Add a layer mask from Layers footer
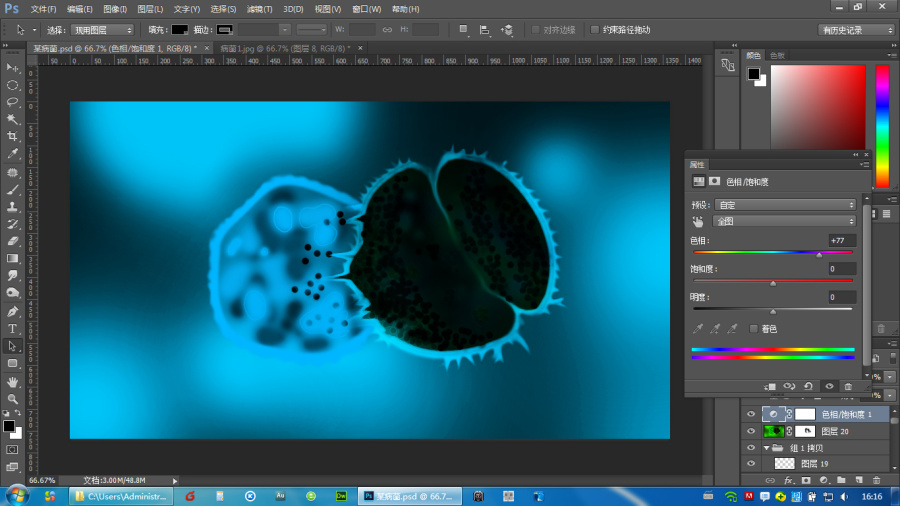Viewport: 900px width, 506px height. [806, 480]
